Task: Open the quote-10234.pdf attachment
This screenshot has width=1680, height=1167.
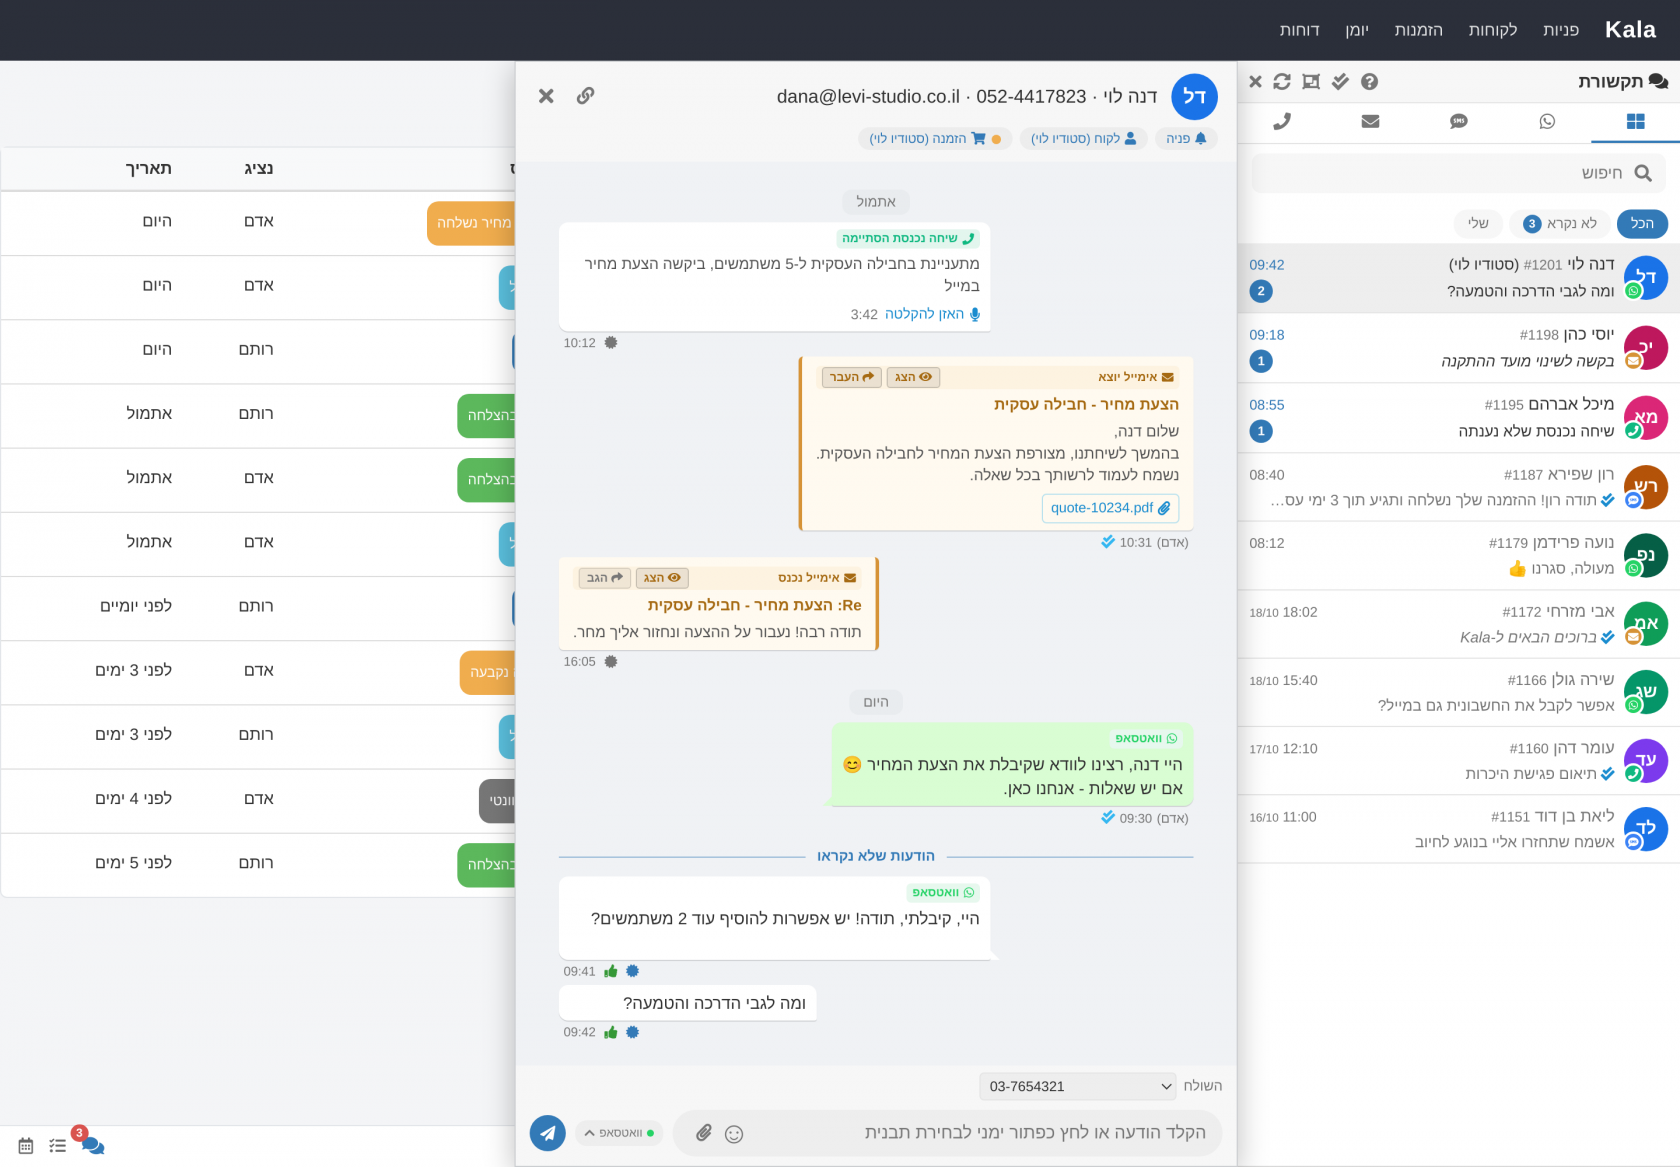Action: point(1110,508)
